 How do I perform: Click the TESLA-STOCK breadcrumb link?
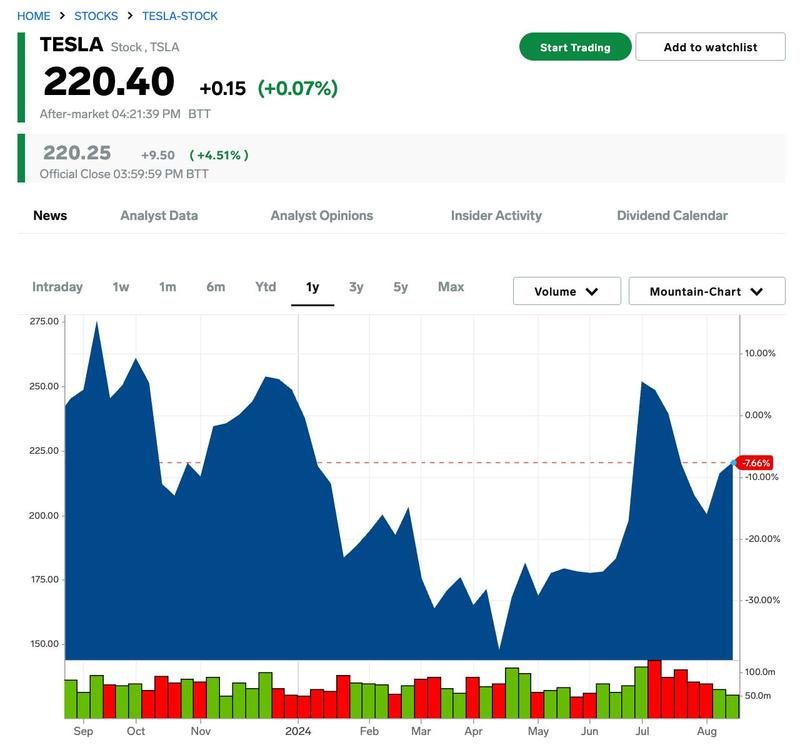coord(180,16)
